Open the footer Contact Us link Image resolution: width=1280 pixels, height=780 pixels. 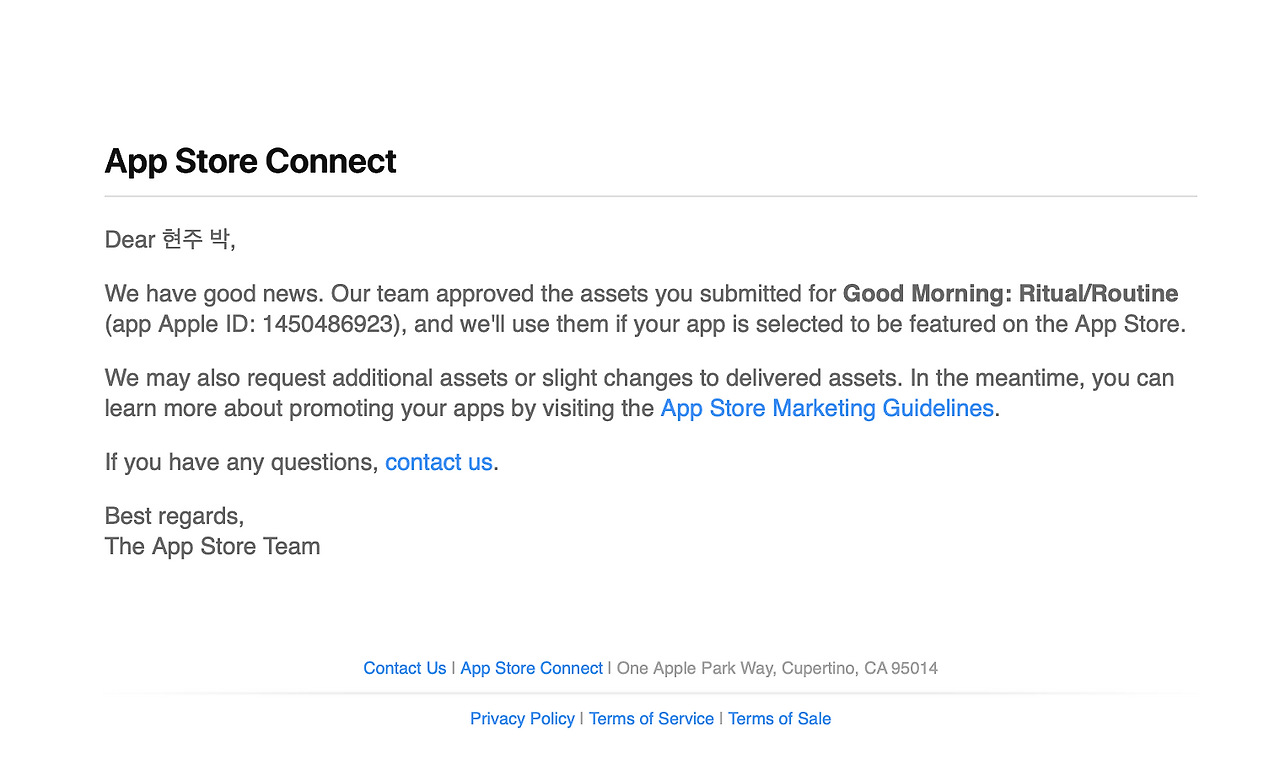click(404, 668)
